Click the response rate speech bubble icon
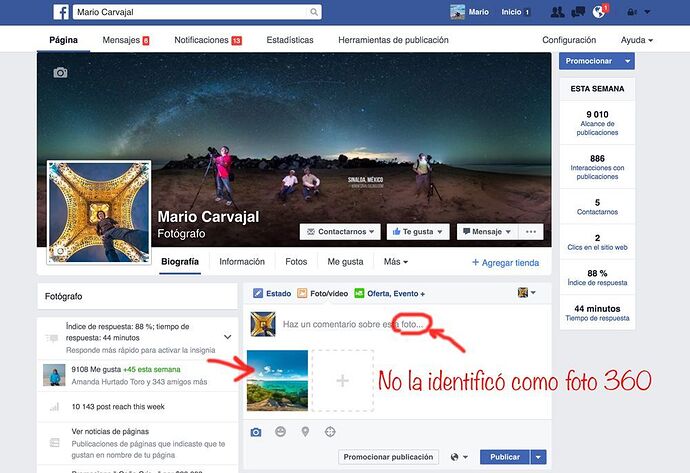 click(x=51, y=338)
